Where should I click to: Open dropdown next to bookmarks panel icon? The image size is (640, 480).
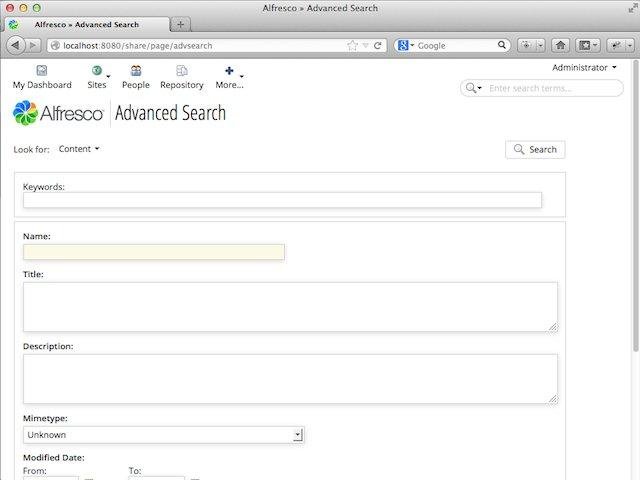tap(596, 45)
